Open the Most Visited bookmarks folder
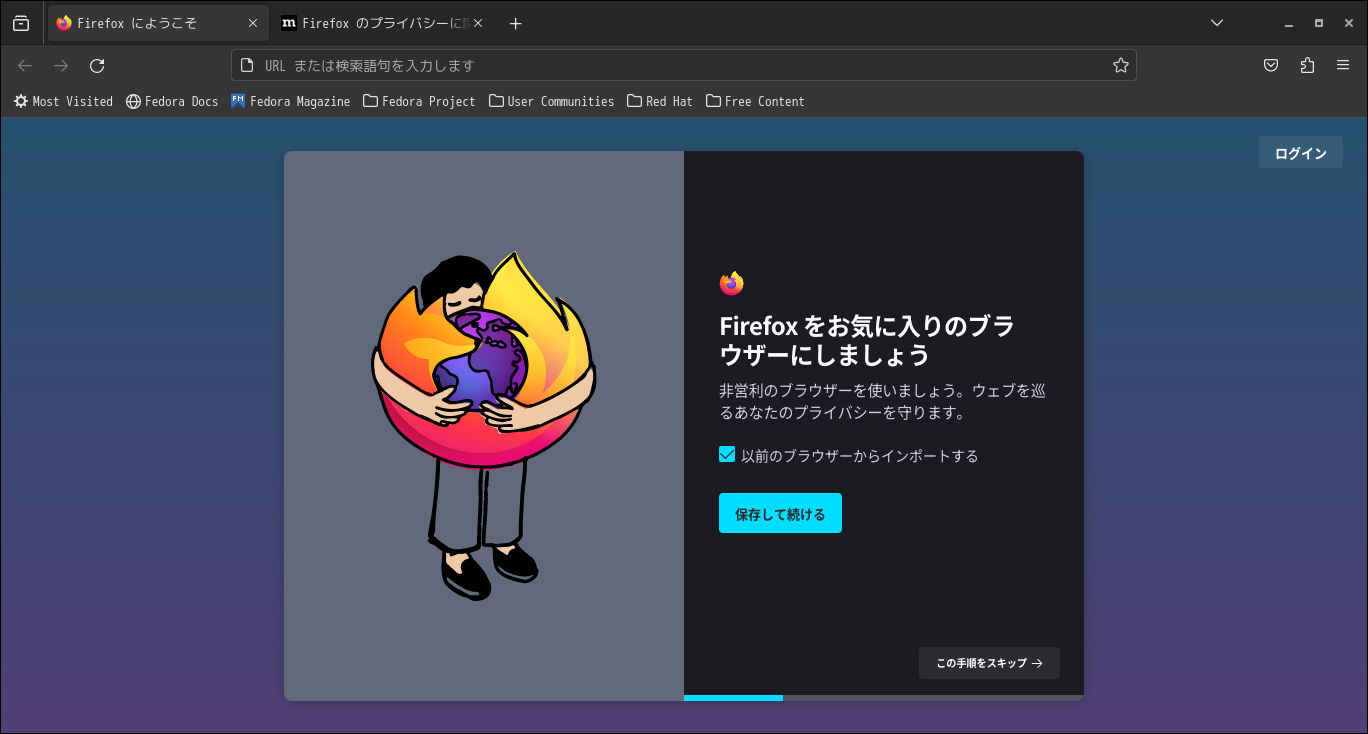 (x=63, y=101)
